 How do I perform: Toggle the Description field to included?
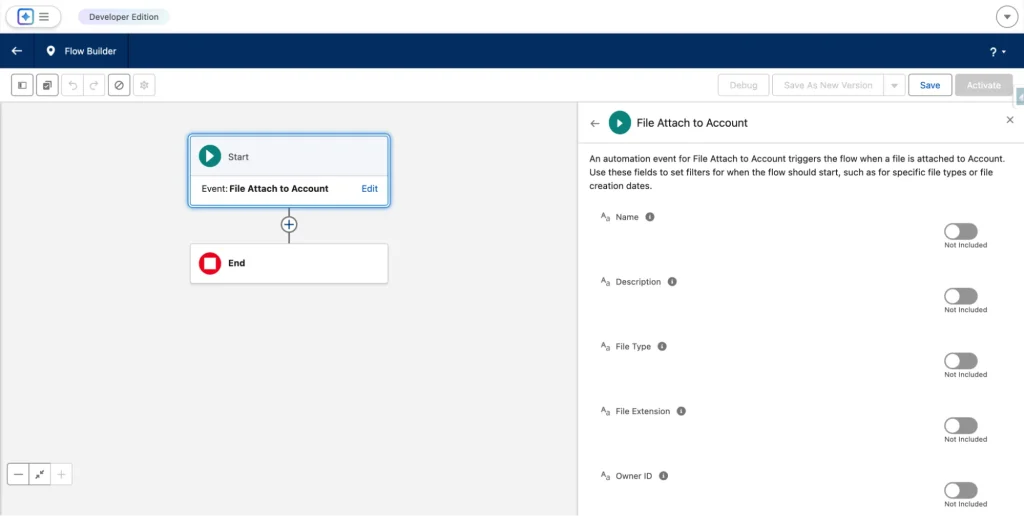(x=960, y=296)
